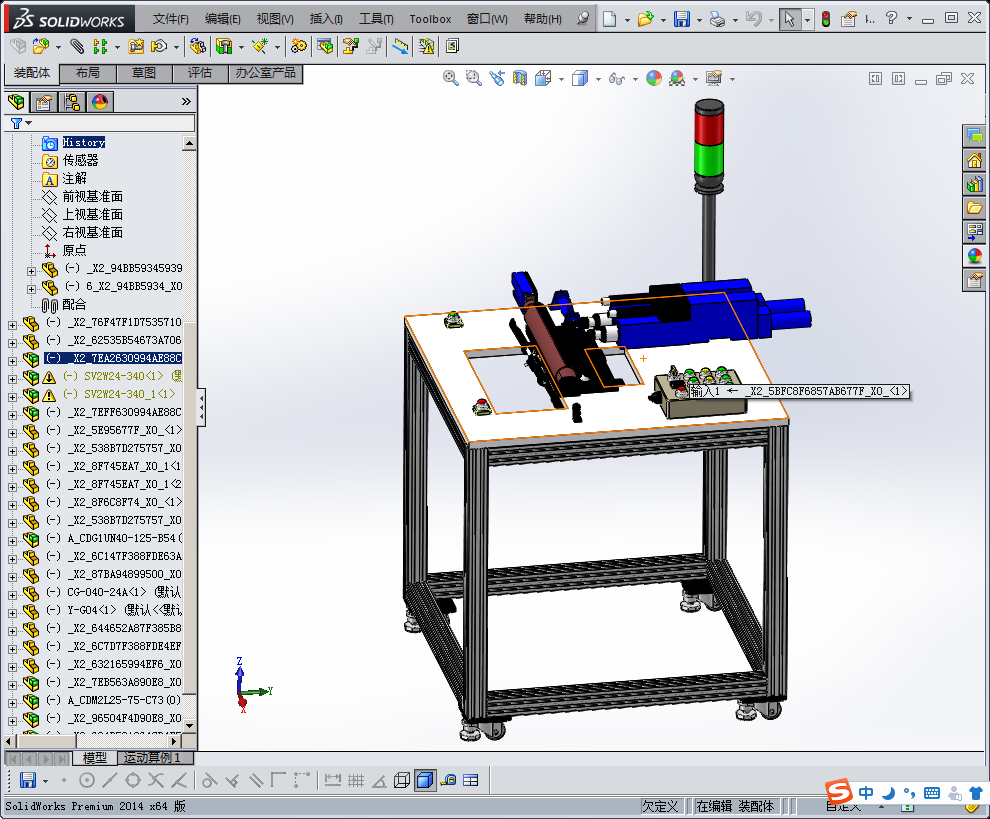Open the Help question mark icon
The width and height of the screenshot is (990, 819).
(891, 18)
